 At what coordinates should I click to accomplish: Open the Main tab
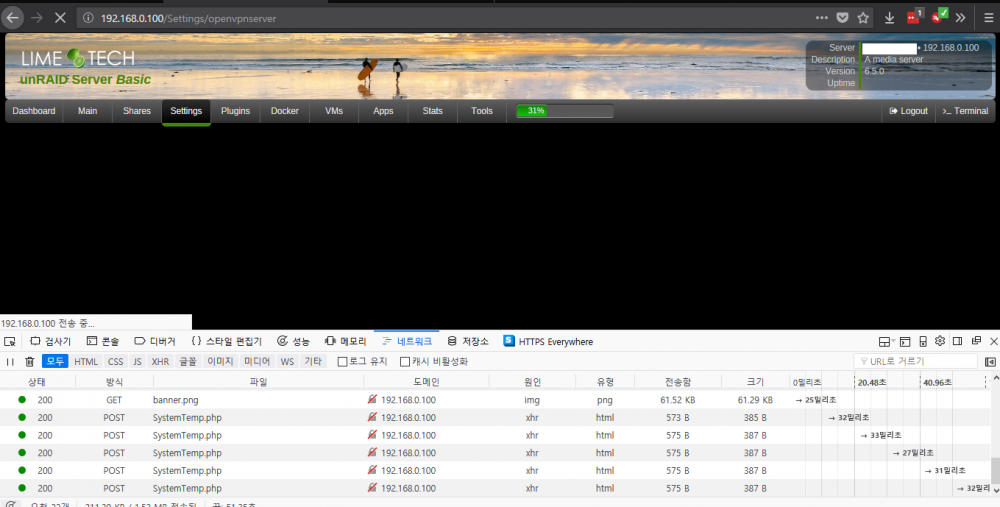[87, 111]
